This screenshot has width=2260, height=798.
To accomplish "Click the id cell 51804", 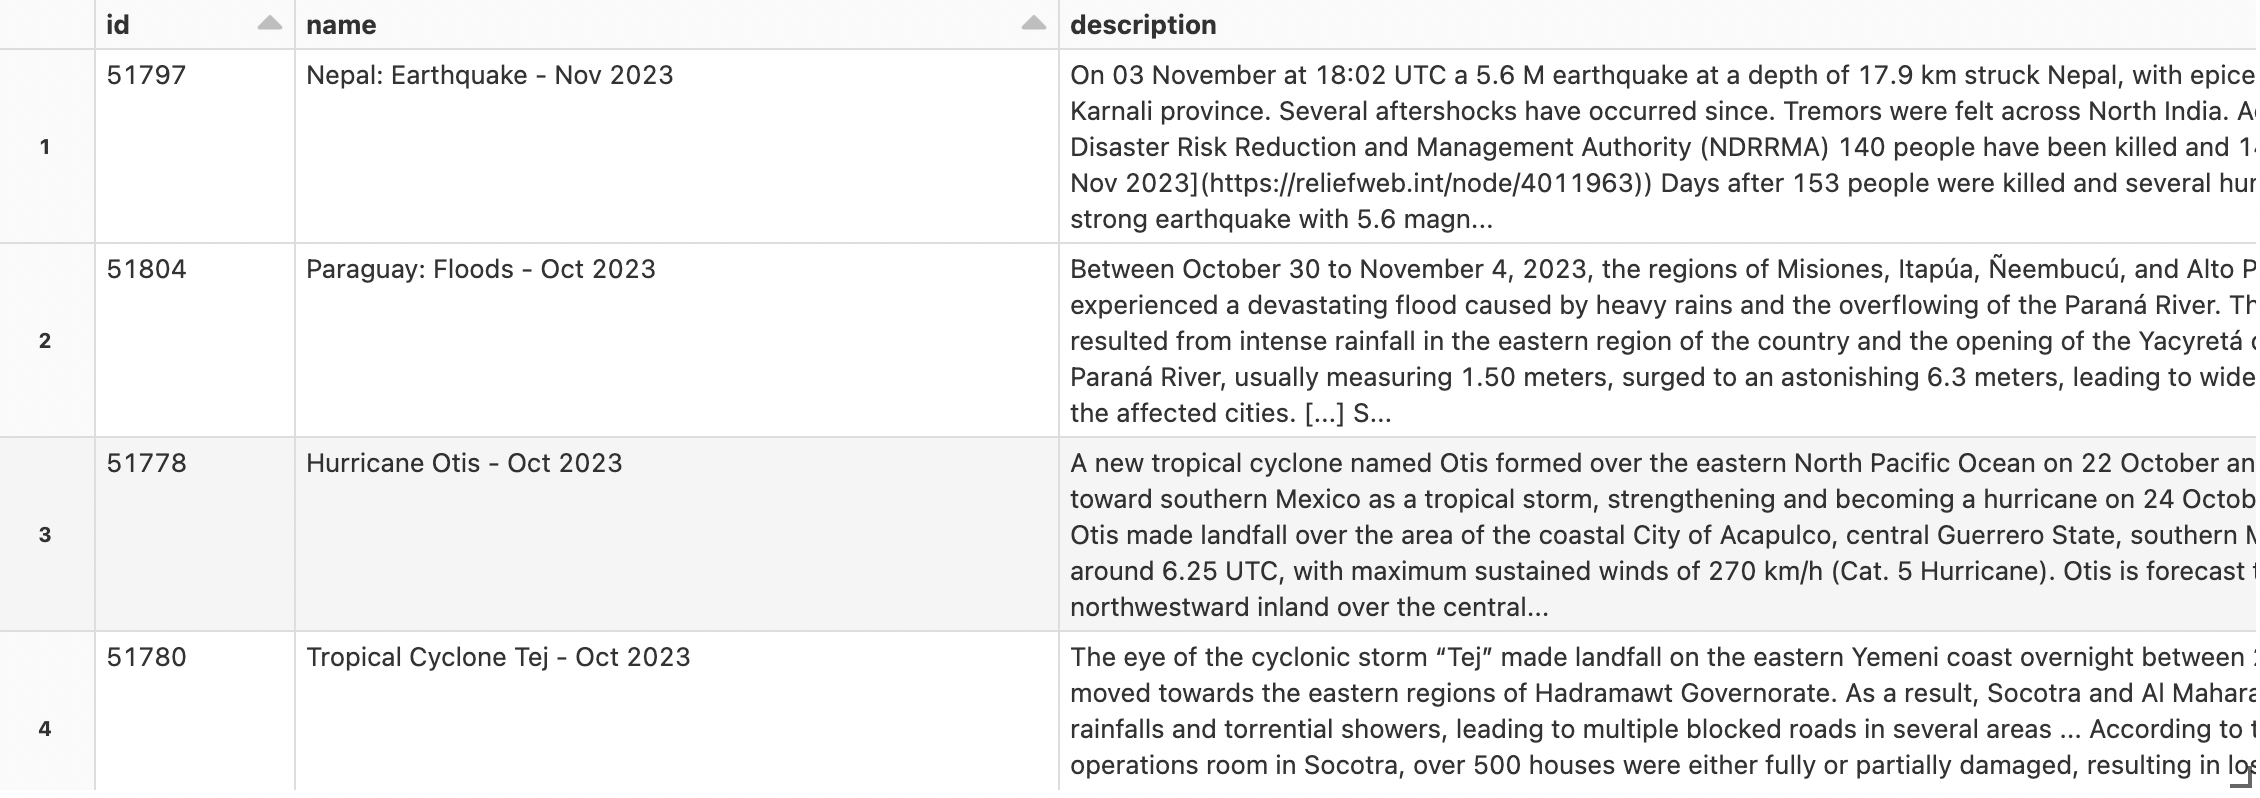I will (x=146, y=269).
